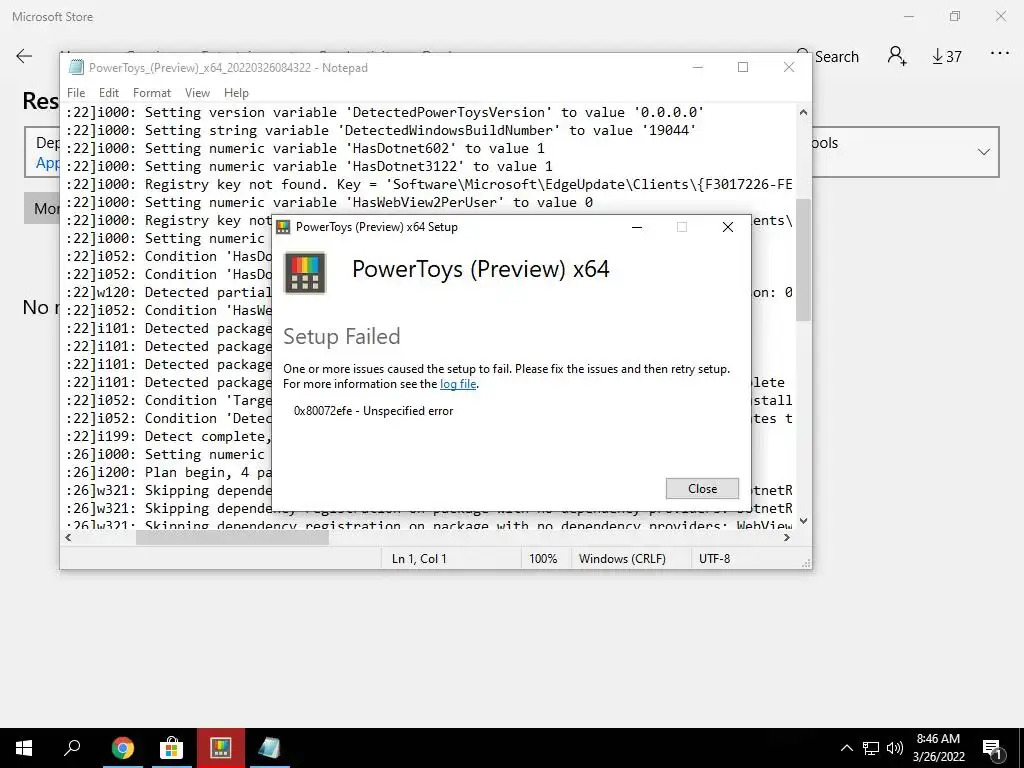Open Google Chrome from taskbar

122,748
